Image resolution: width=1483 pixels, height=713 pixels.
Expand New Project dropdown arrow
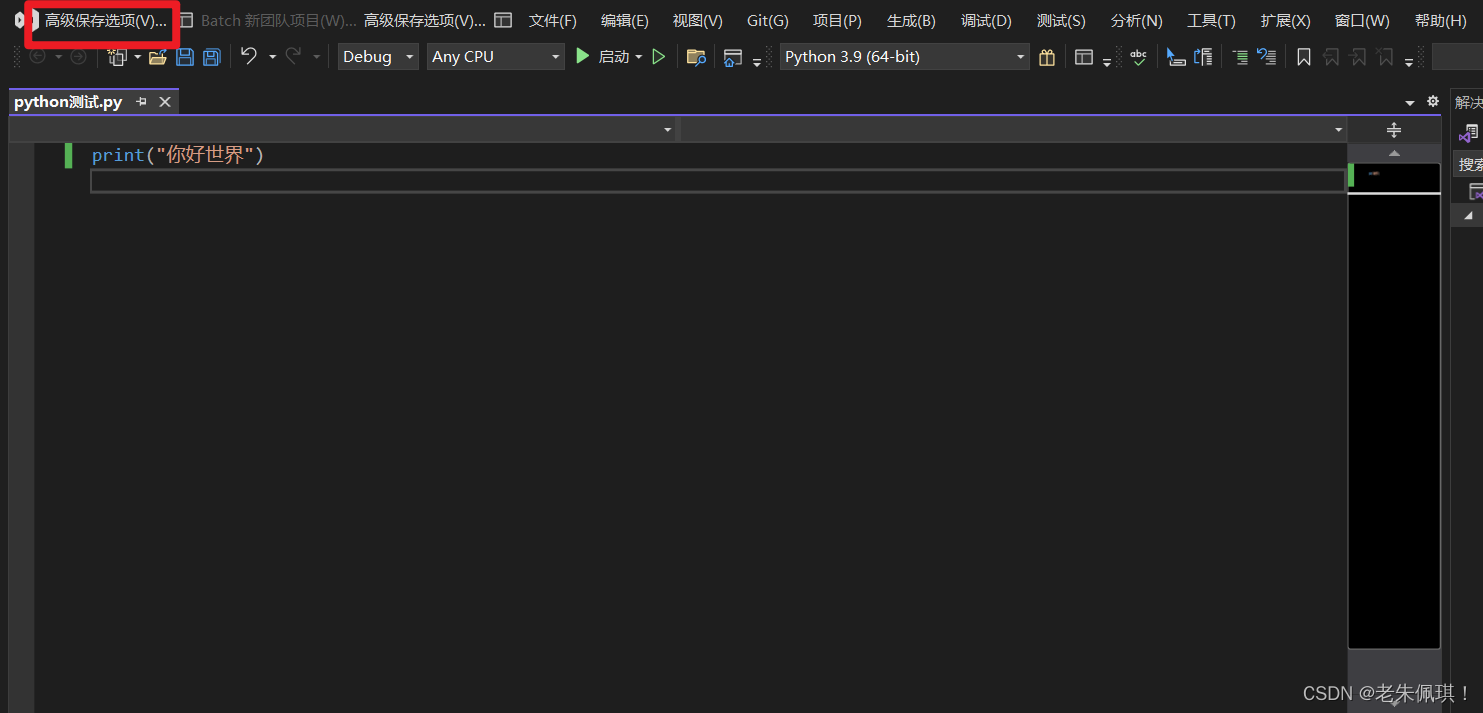click(x=138, y=57)
